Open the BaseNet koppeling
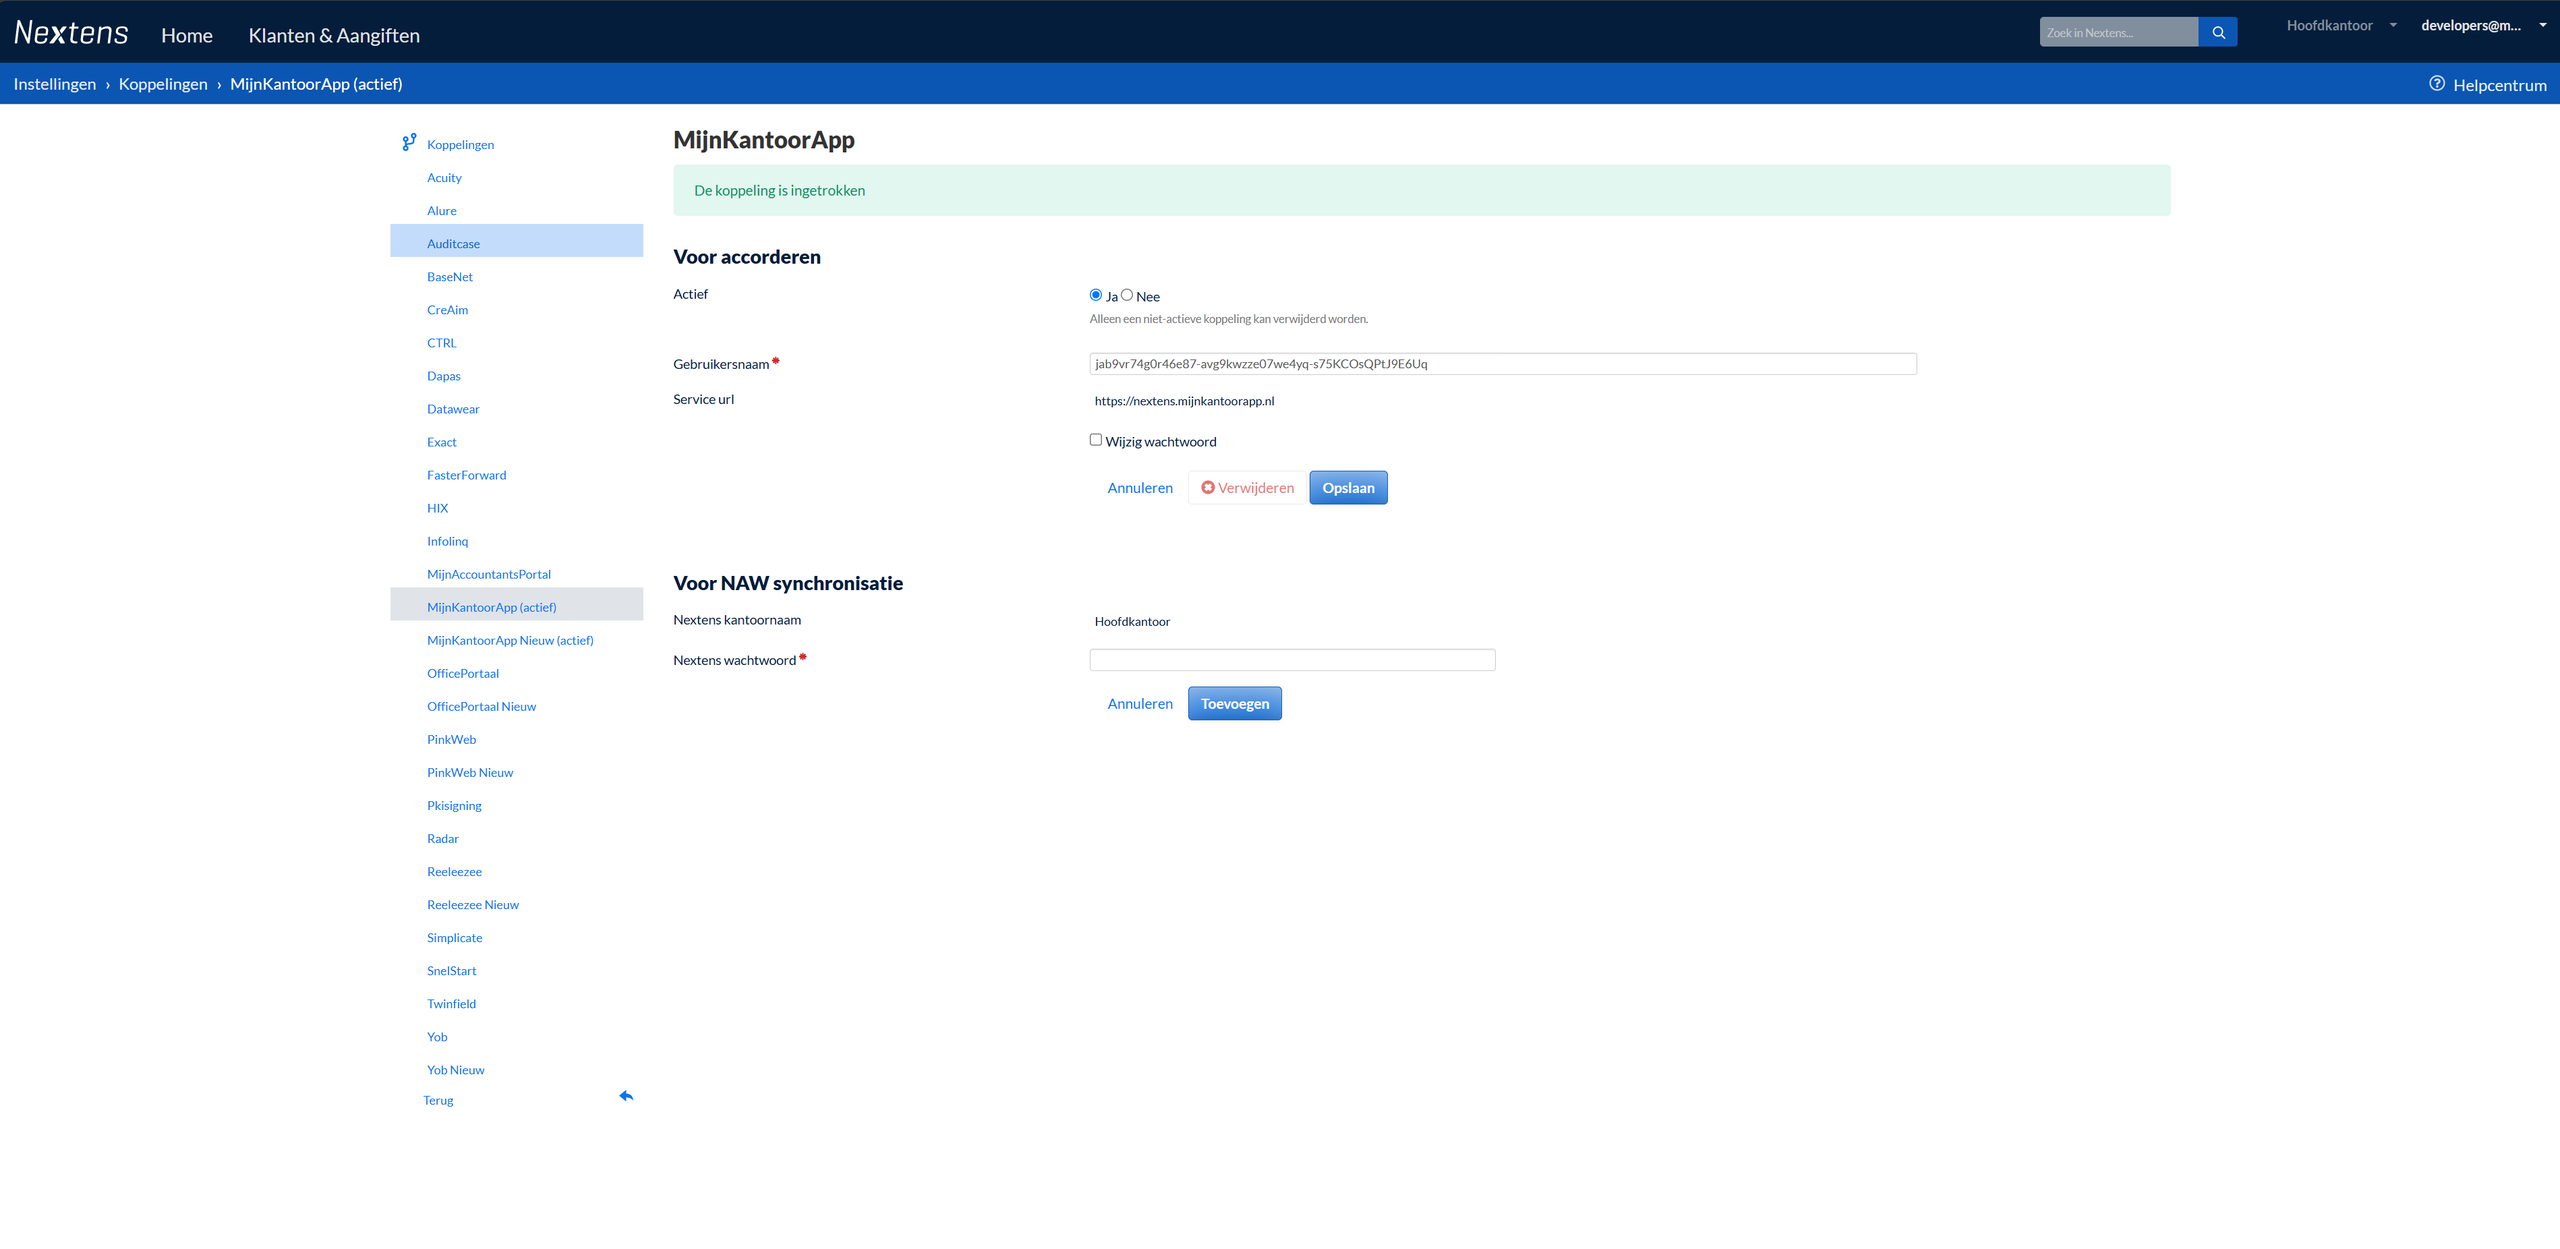 point(450,277)
